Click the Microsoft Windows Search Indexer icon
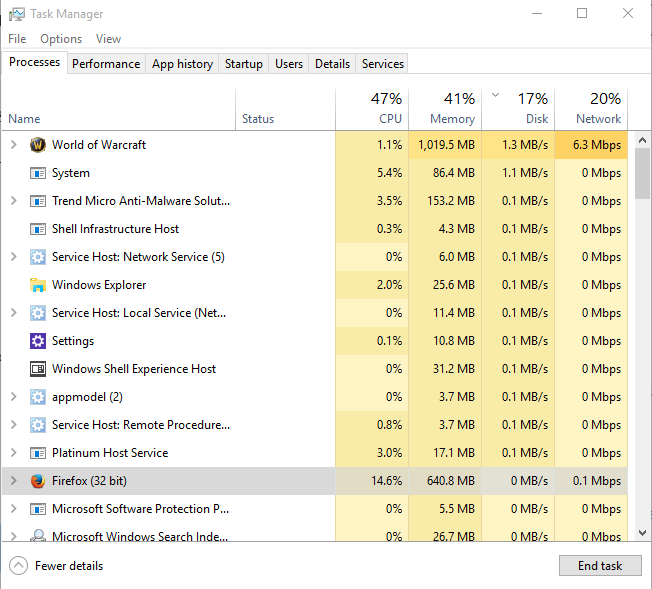The width and height of the screenshot is (652, 589). pos(38,535)
